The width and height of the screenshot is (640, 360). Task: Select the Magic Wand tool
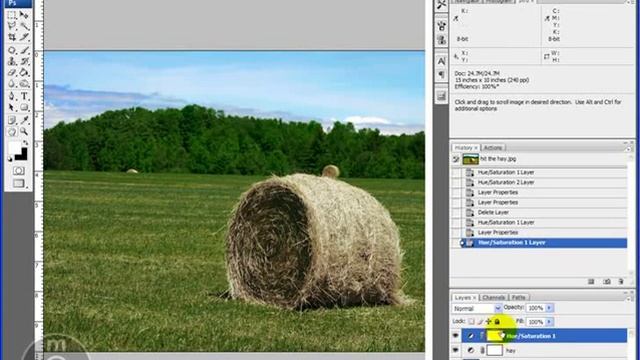[x=24, y=27]
